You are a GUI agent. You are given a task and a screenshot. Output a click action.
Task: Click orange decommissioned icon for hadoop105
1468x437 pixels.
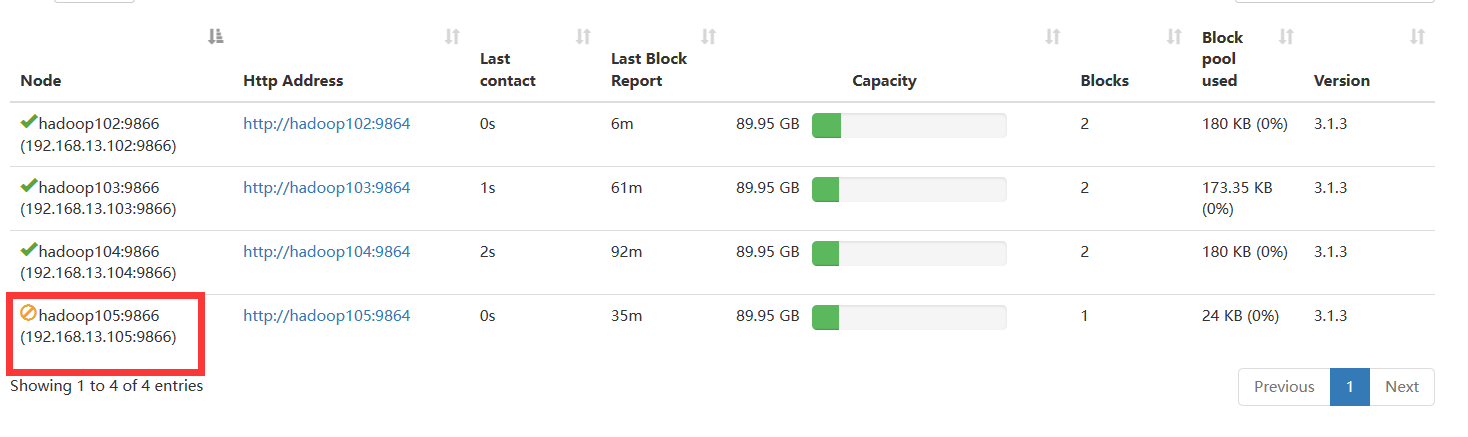[x=29, y=313]
